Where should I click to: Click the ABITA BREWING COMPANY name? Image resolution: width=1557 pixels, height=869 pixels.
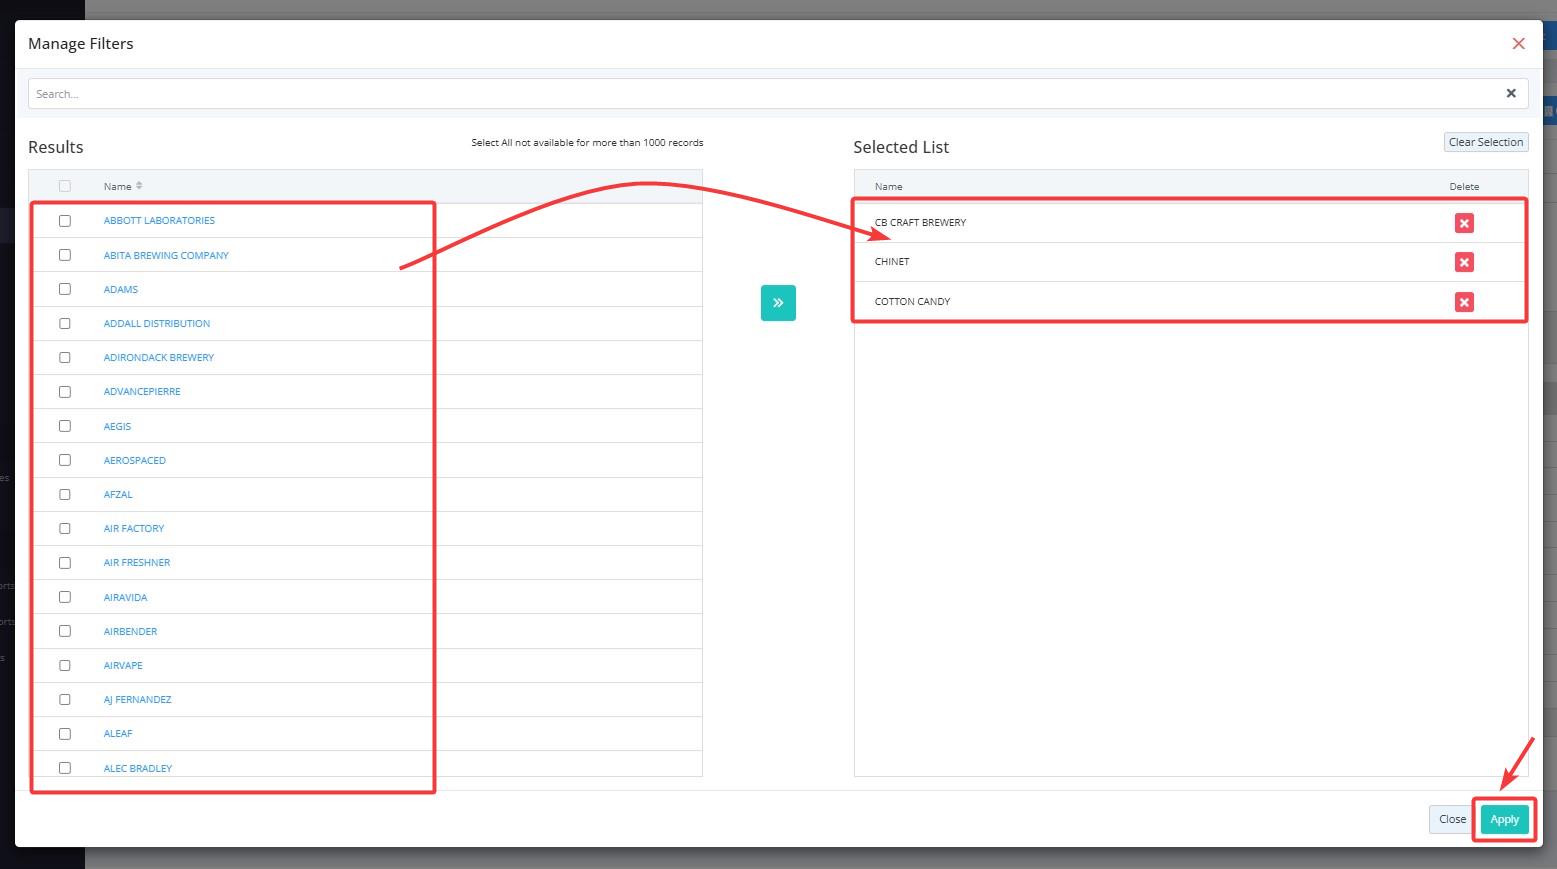click(166, 255)
